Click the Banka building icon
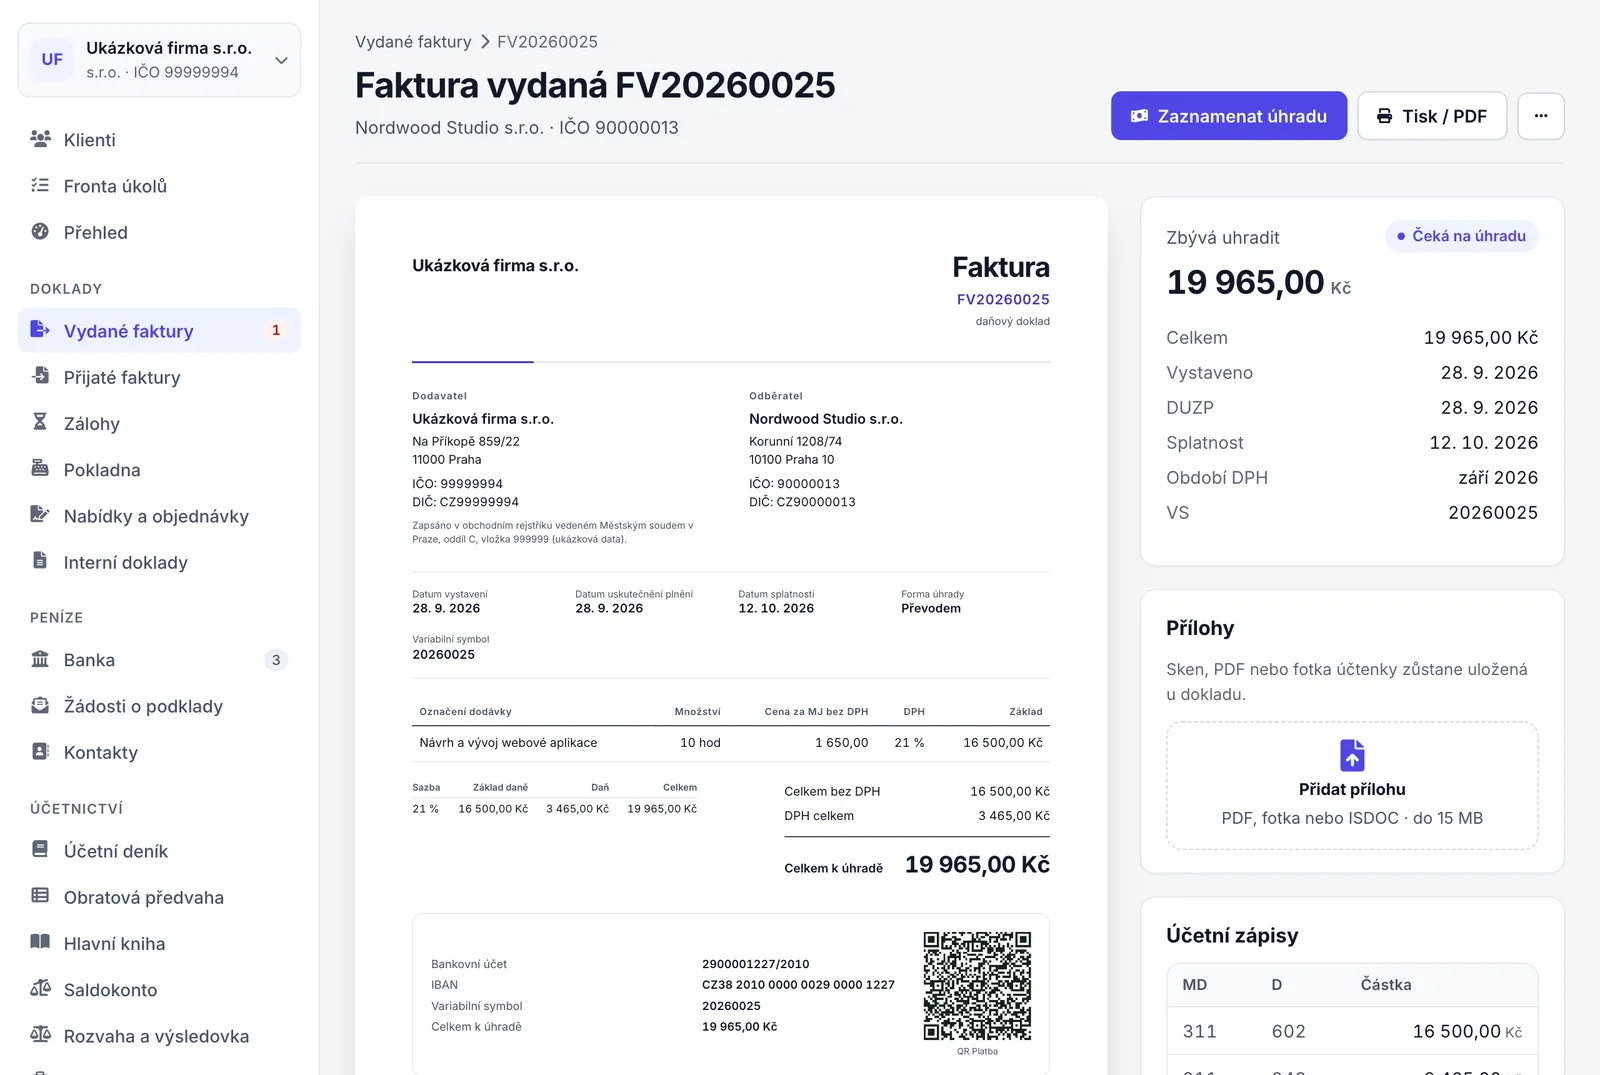Viewport: 1600px width, 1075px height. pos(40,659)
